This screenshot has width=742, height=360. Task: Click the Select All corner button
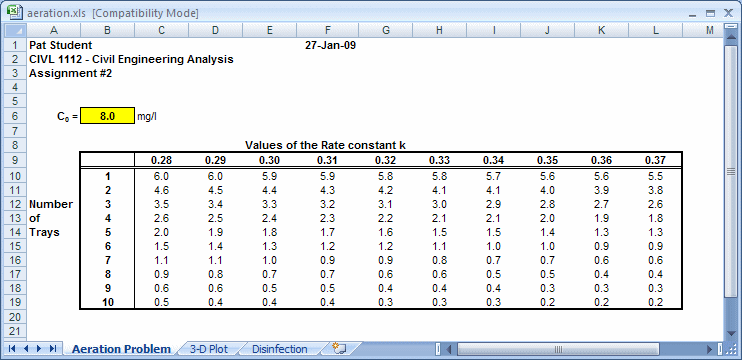(14, 30)
